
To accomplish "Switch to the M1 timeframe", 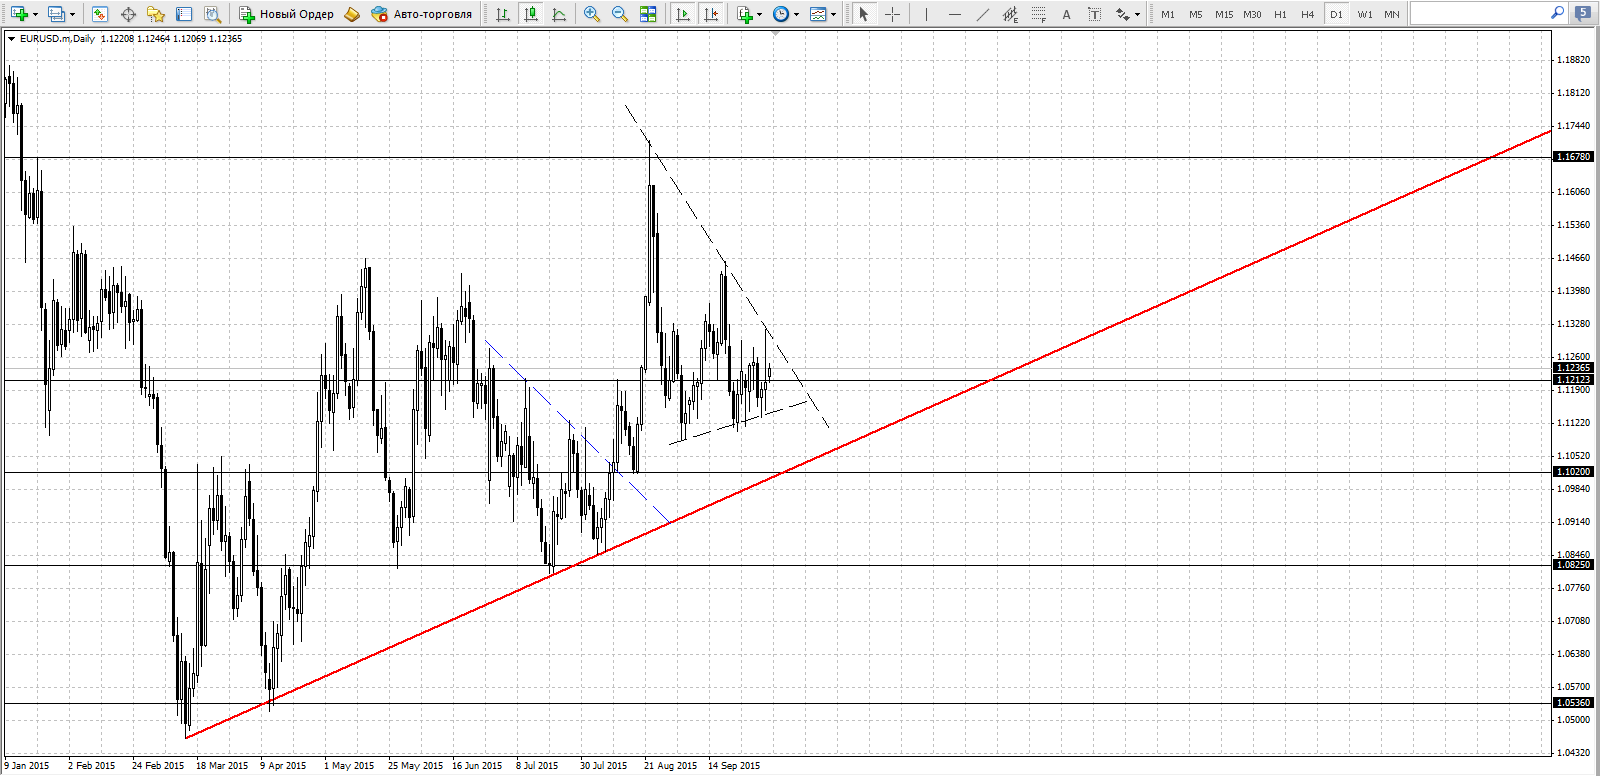I will pos(1168,14).
